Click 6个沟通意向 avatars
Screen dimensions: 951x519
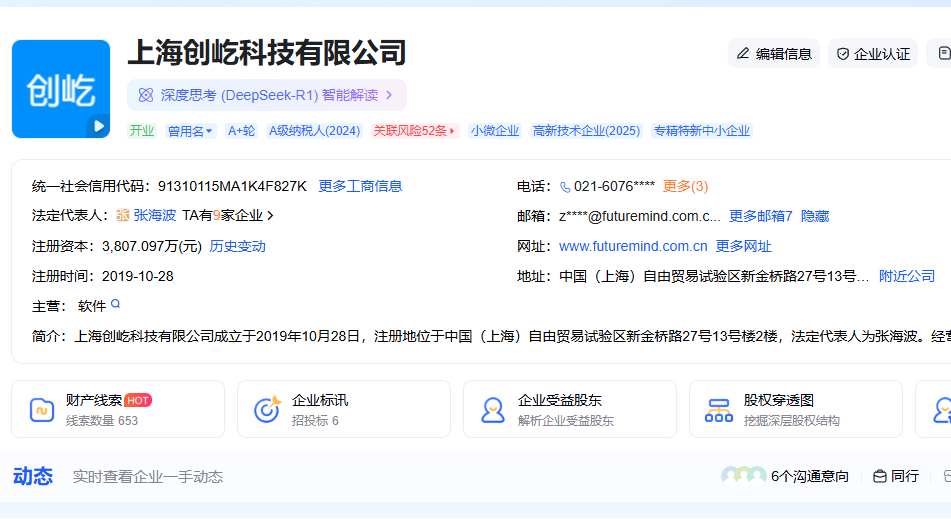coord(744,476)
